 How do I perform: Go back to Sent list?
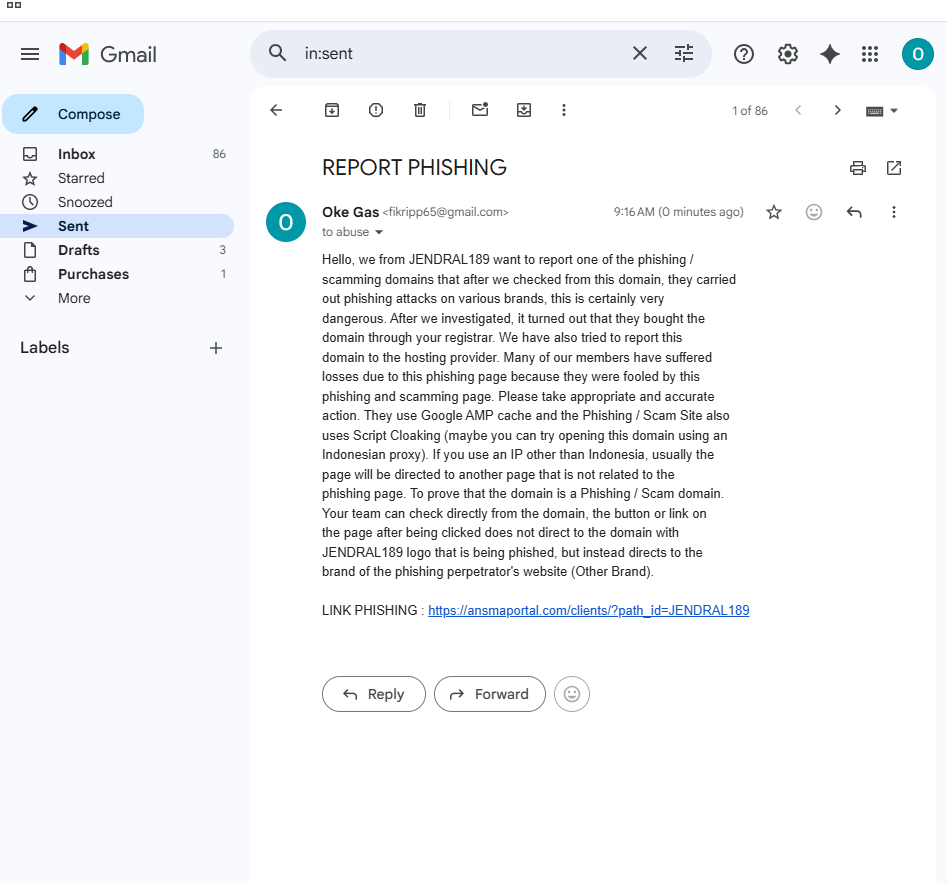pos(276,110)
